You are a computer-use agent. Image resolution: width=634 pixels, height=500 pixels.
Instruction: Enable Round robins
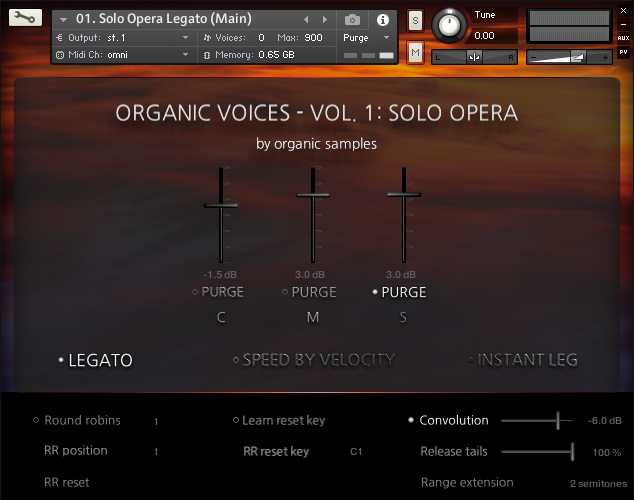[x=77, y=420]
